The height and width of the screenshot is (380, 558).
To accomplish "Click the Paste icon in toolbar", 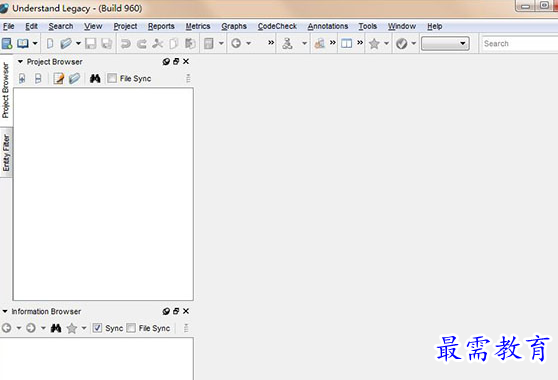I will (190, 43).
